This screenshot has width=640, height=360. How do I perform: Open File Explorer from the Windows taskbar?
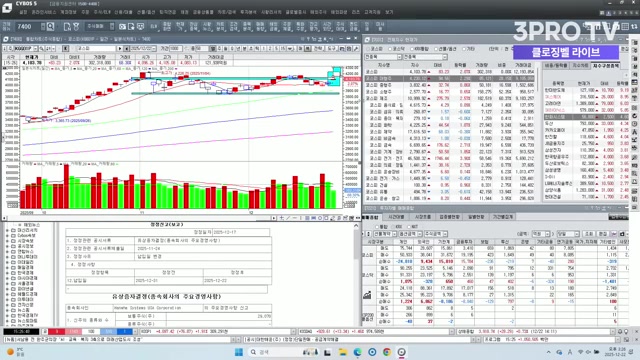[342, 352]
